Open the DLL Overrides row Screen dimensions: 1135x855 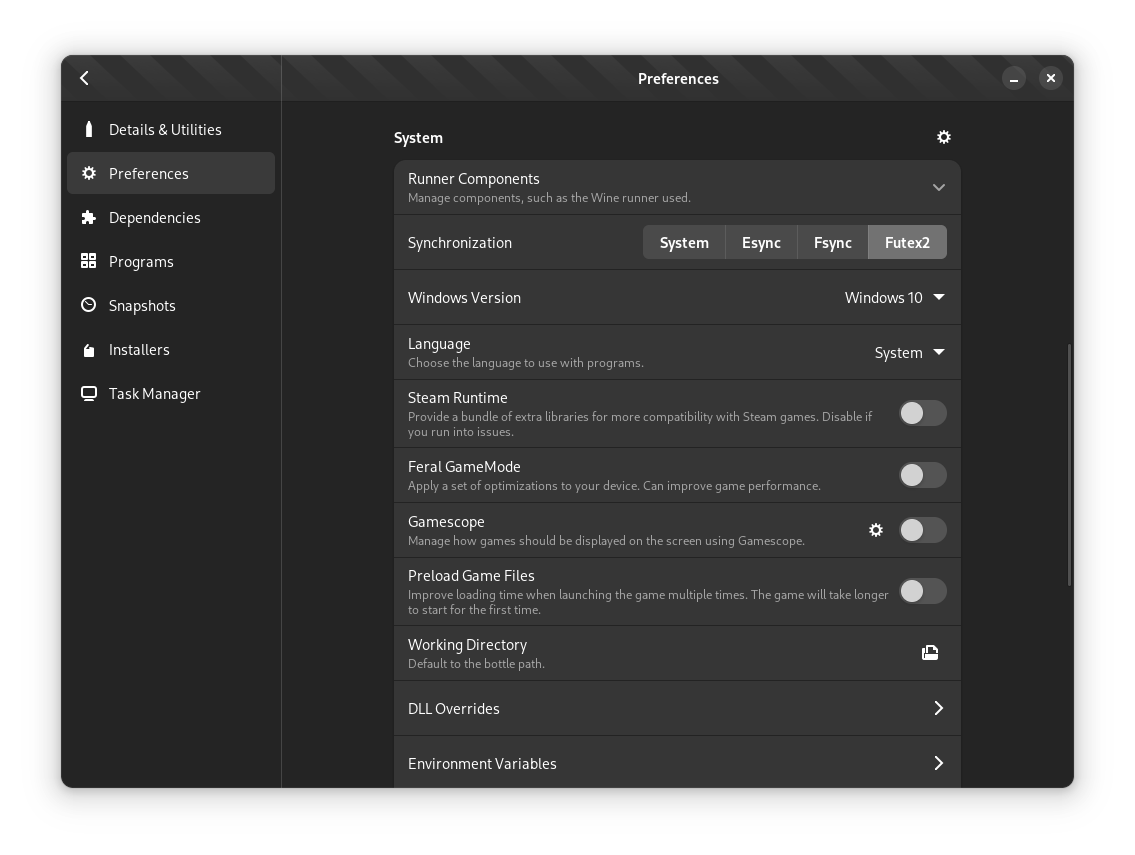coord(677,708)
